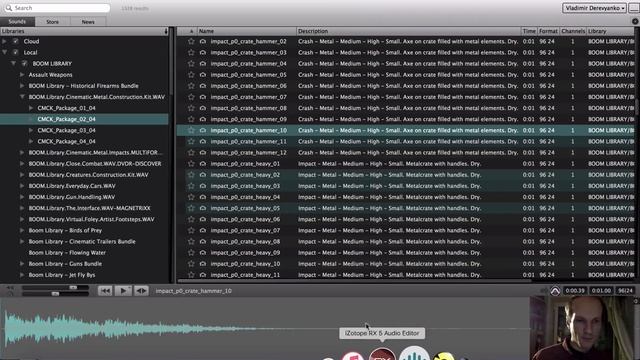Adjust the lower pitch slider
Viewport: 640px width, 360px height.
tap(55, 294)
